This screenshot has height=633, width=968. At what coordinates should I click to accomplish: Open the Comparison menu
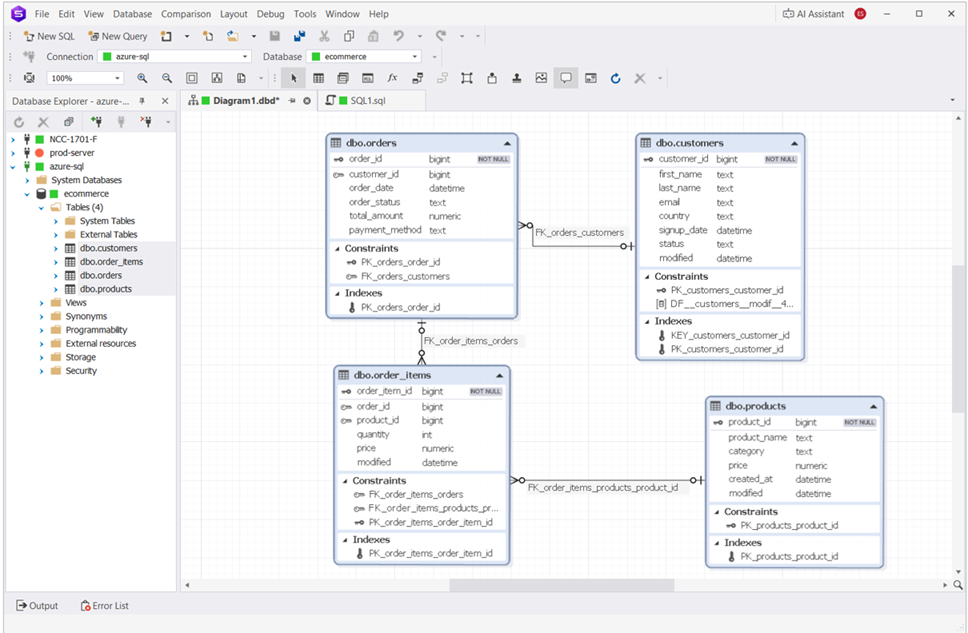click(186, 14)
